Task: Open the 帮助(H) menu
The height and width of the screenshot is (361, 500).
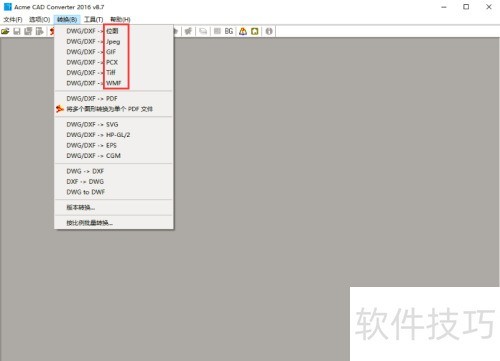Action: [120, 20]
